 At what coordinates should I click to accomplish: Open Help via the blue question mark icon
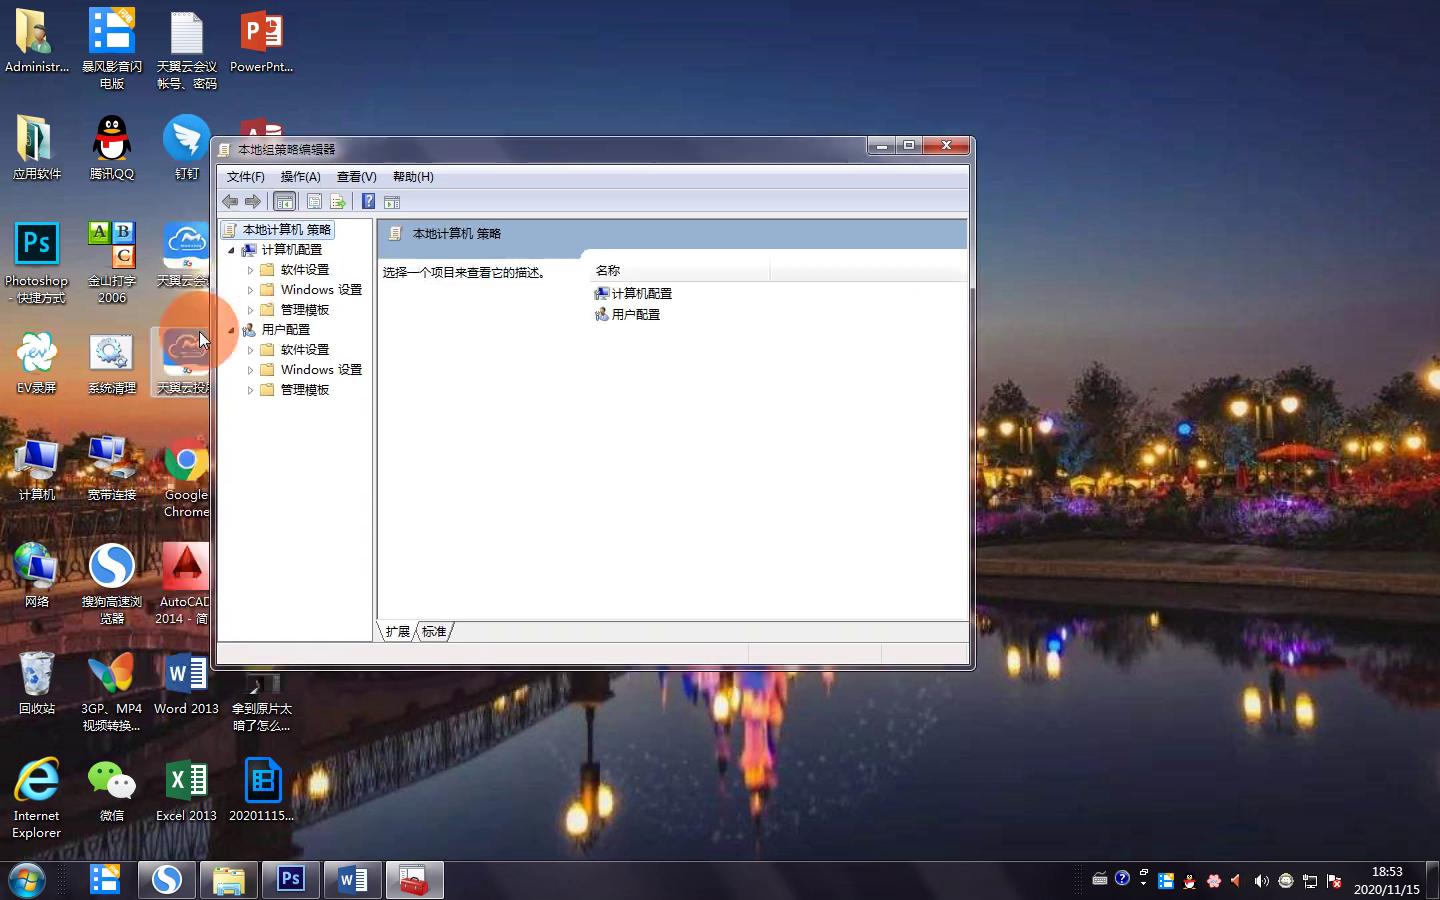(x=368, y=202)
